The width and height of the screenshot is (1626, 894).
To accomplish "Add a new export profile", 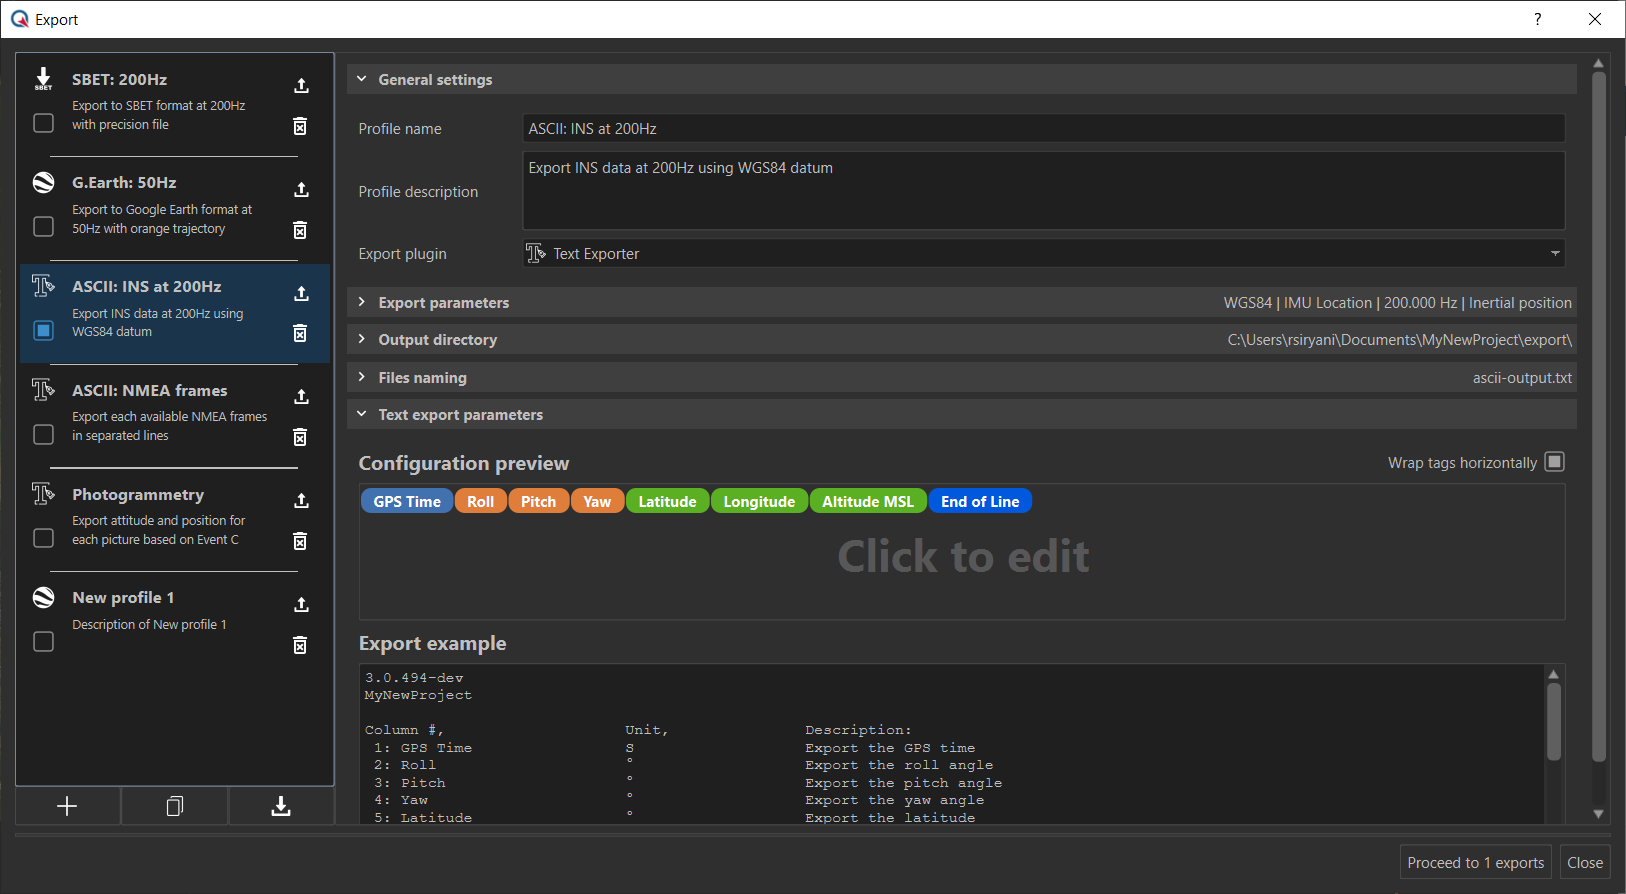I will click(67, 806).
